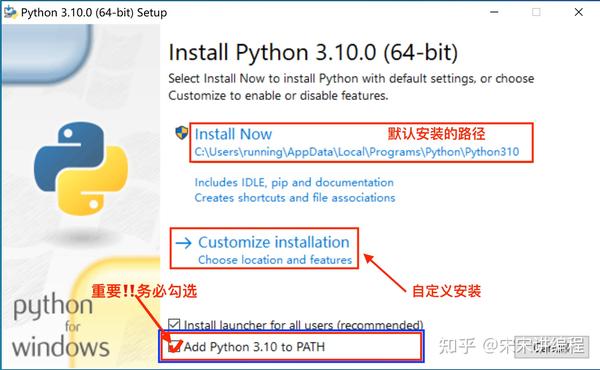This screenshot has width=600, height=370.
Task: Click the default install path text
Action: 357,152
